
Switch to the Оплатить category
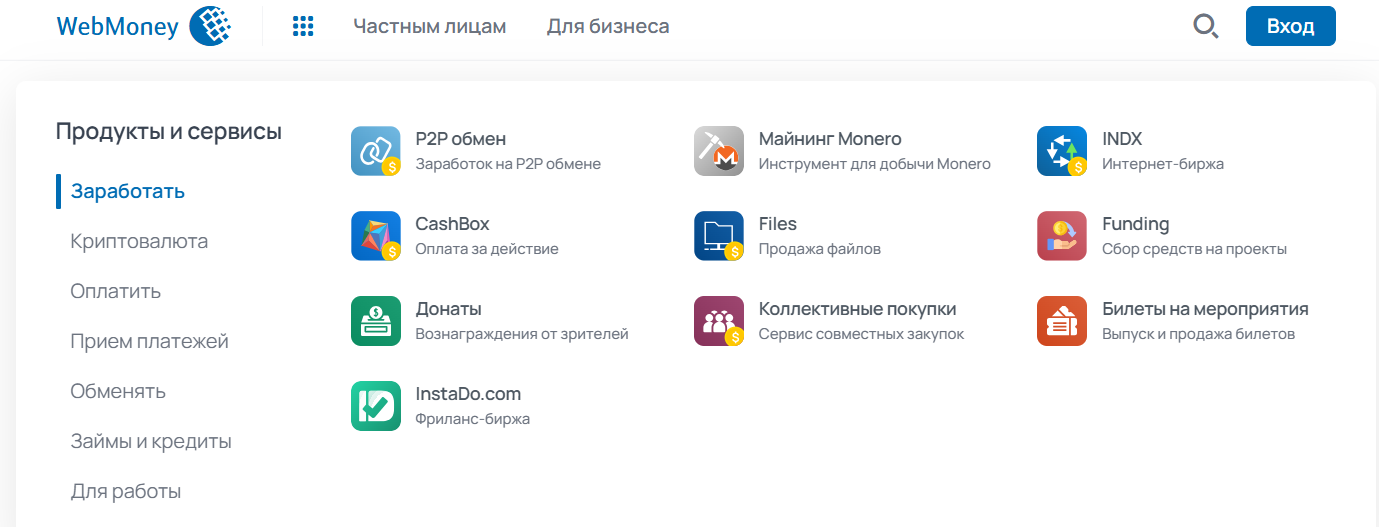coord(116,291)
